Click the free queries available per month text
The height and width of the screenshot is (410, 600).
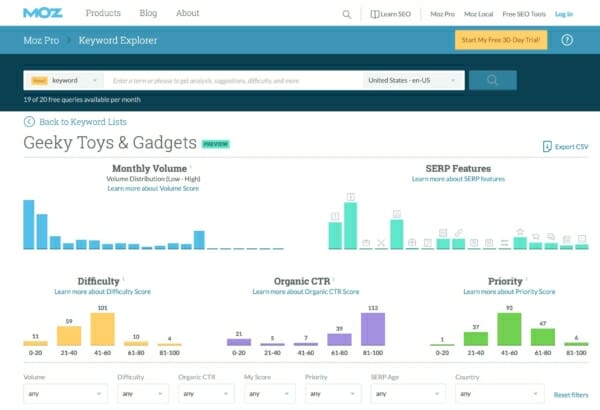(82, 100)
